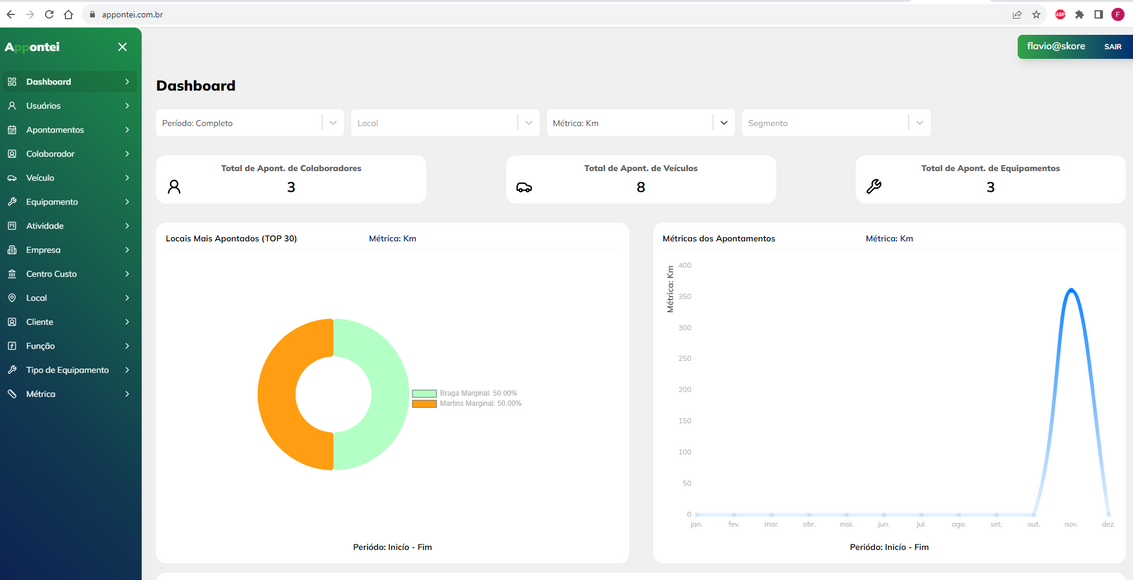Expand the Apontamentos menu chevron

(127, 130)
